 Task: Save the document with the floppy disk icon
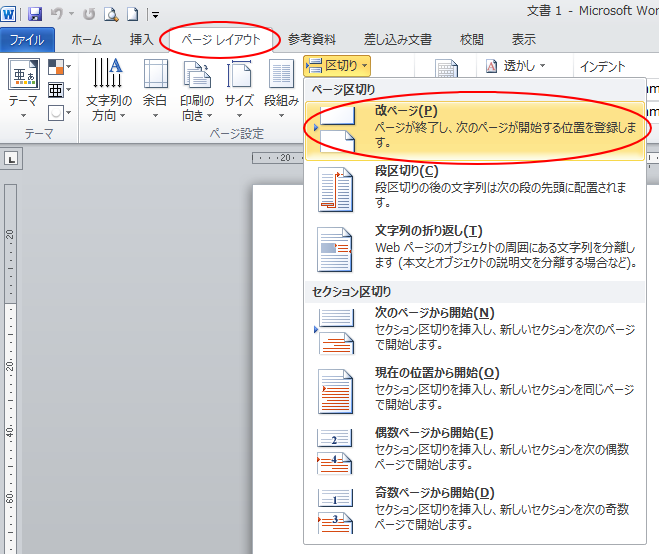(35, 14)
